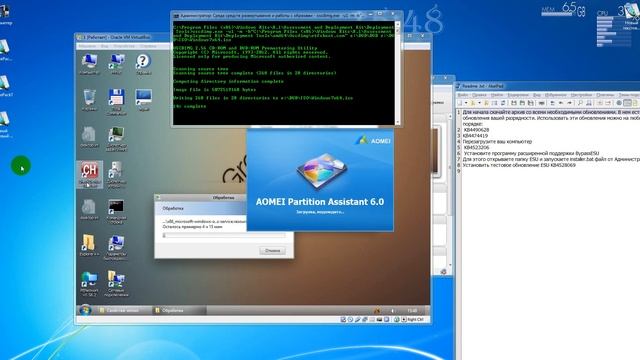Open the monitor shortcut icon beside Total Commander
This screenshot has width=640, height=360.
pos(143,99)
